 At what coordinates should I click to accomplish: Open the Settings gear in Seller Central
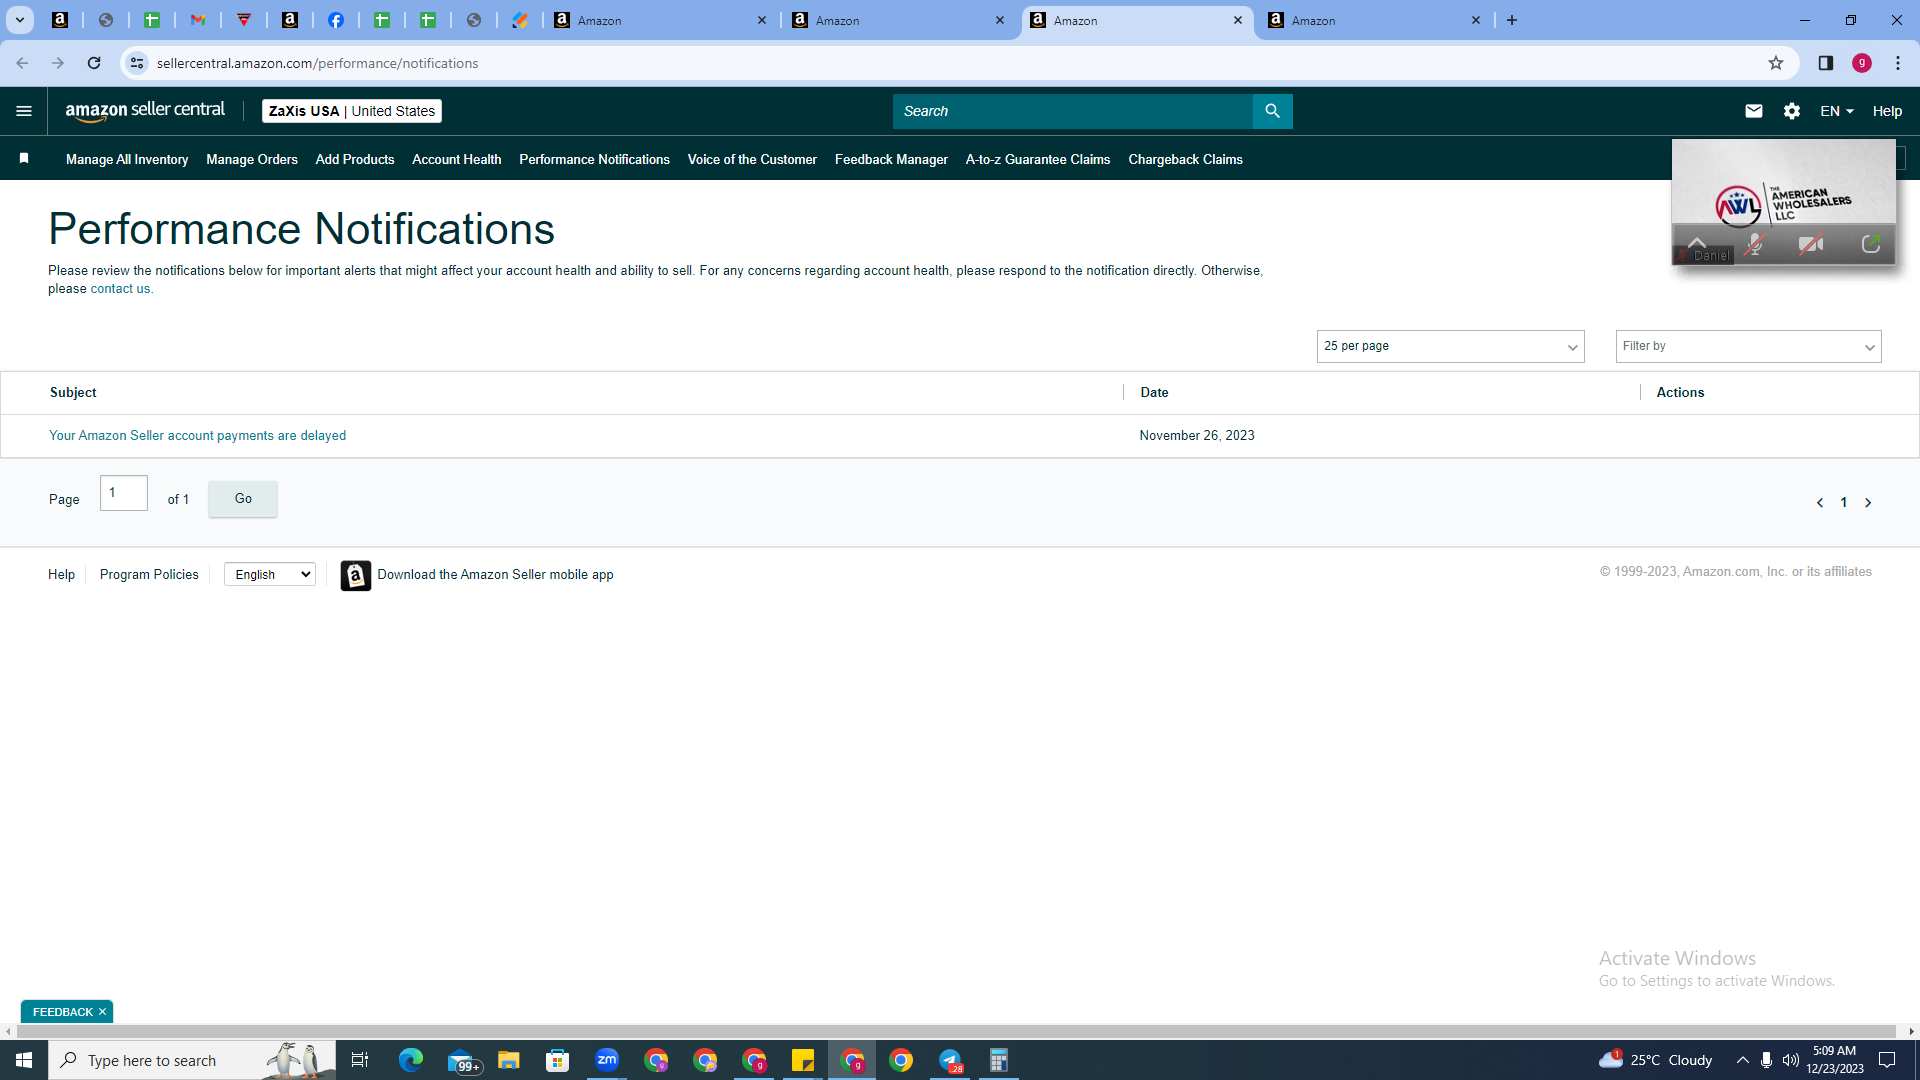coord(1792,111)
